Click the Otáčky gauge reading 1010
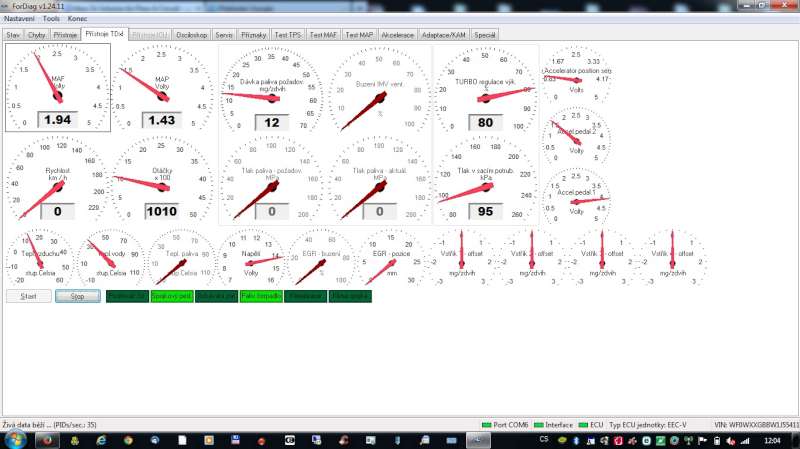 tap(161, 211)
